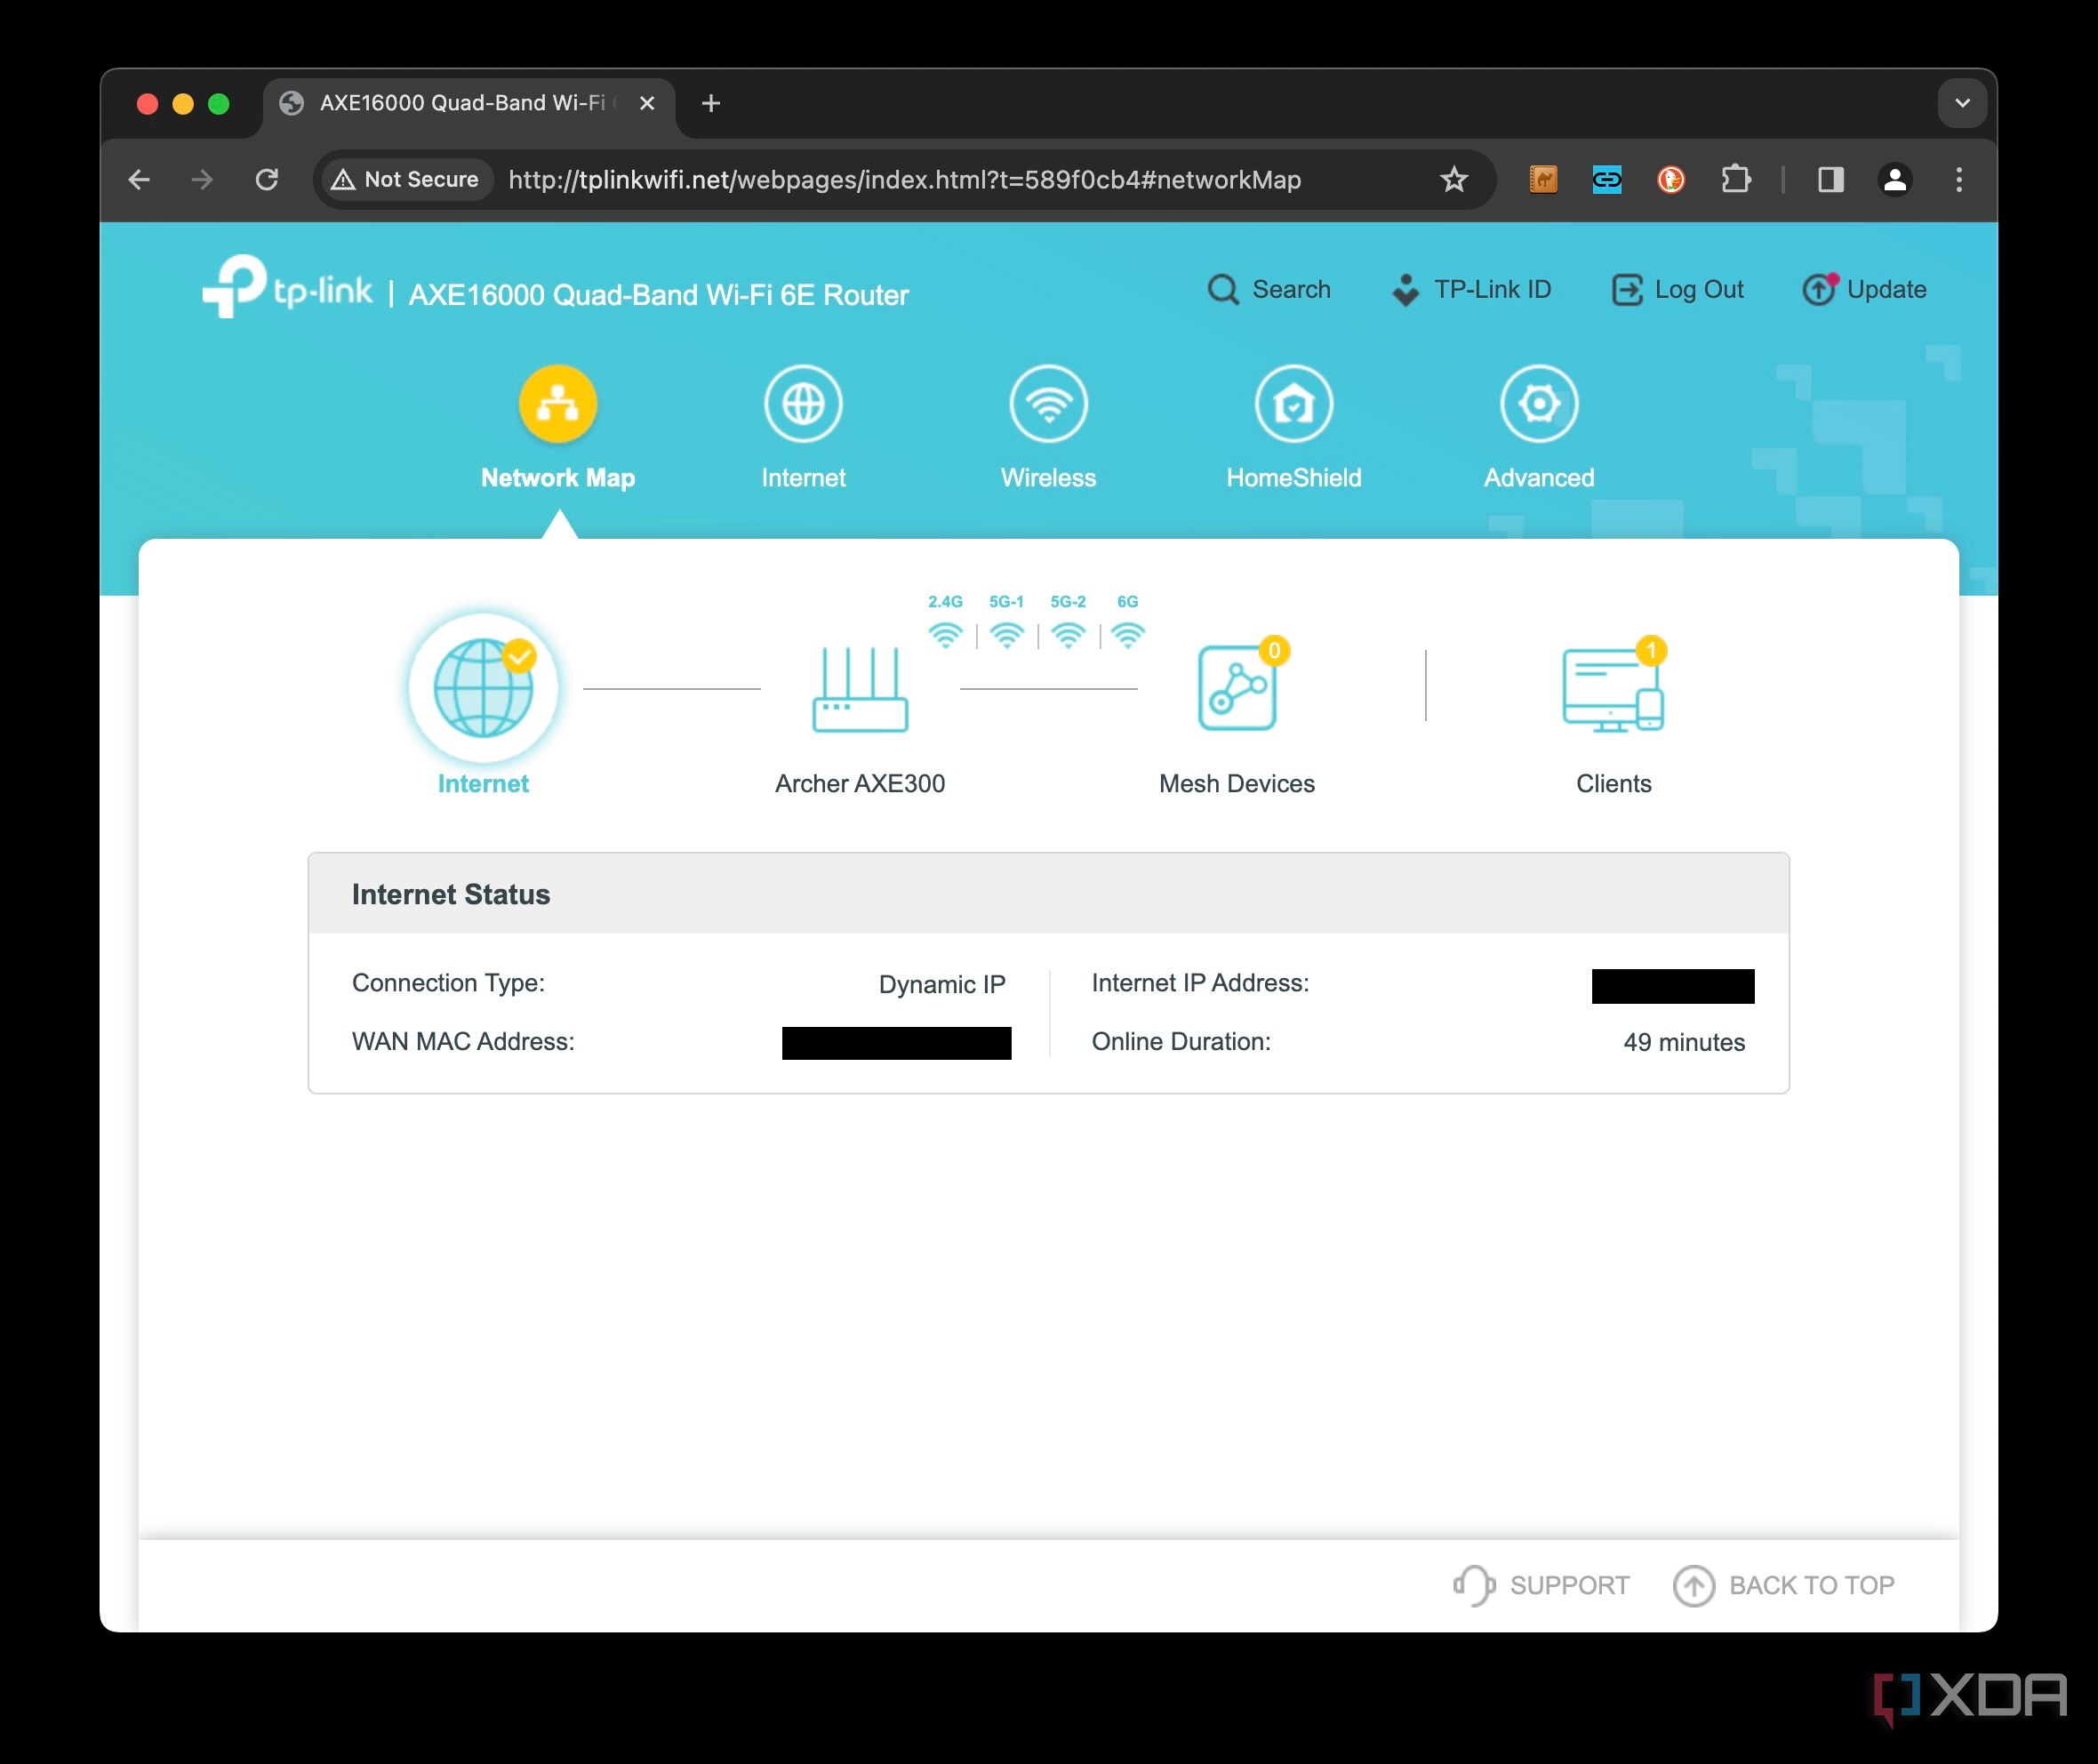
Task: Open the Internet settings globe icon
Action: point(803,404)
